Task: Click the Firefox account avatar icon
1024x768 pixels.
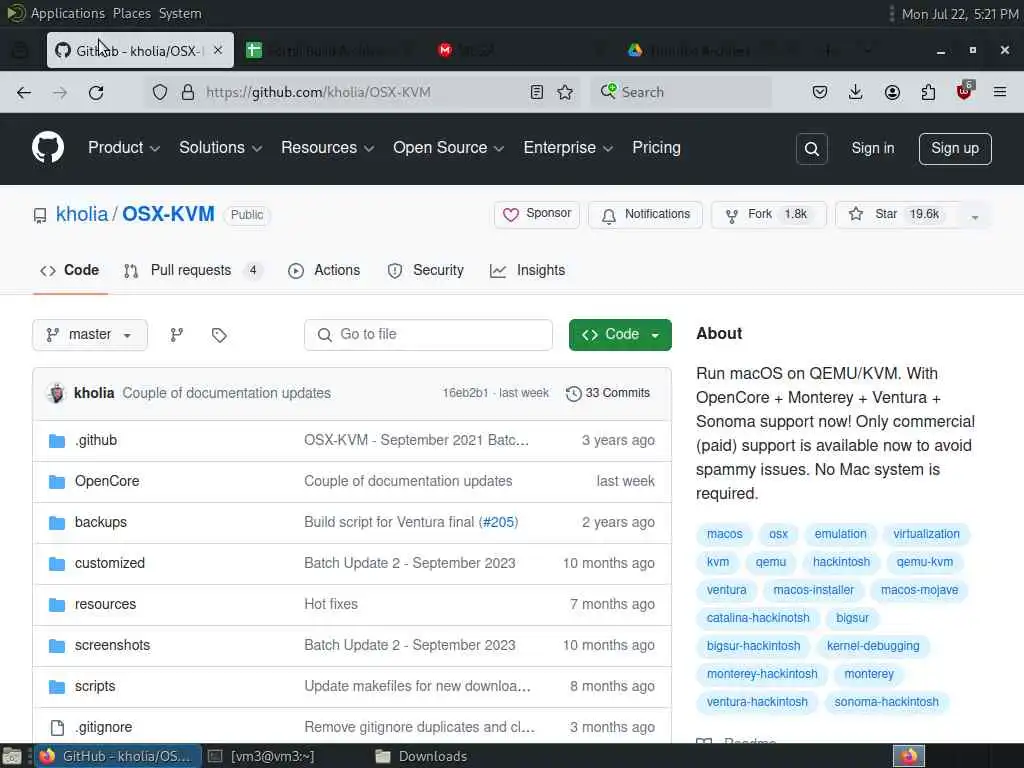Action: [892, 92]
